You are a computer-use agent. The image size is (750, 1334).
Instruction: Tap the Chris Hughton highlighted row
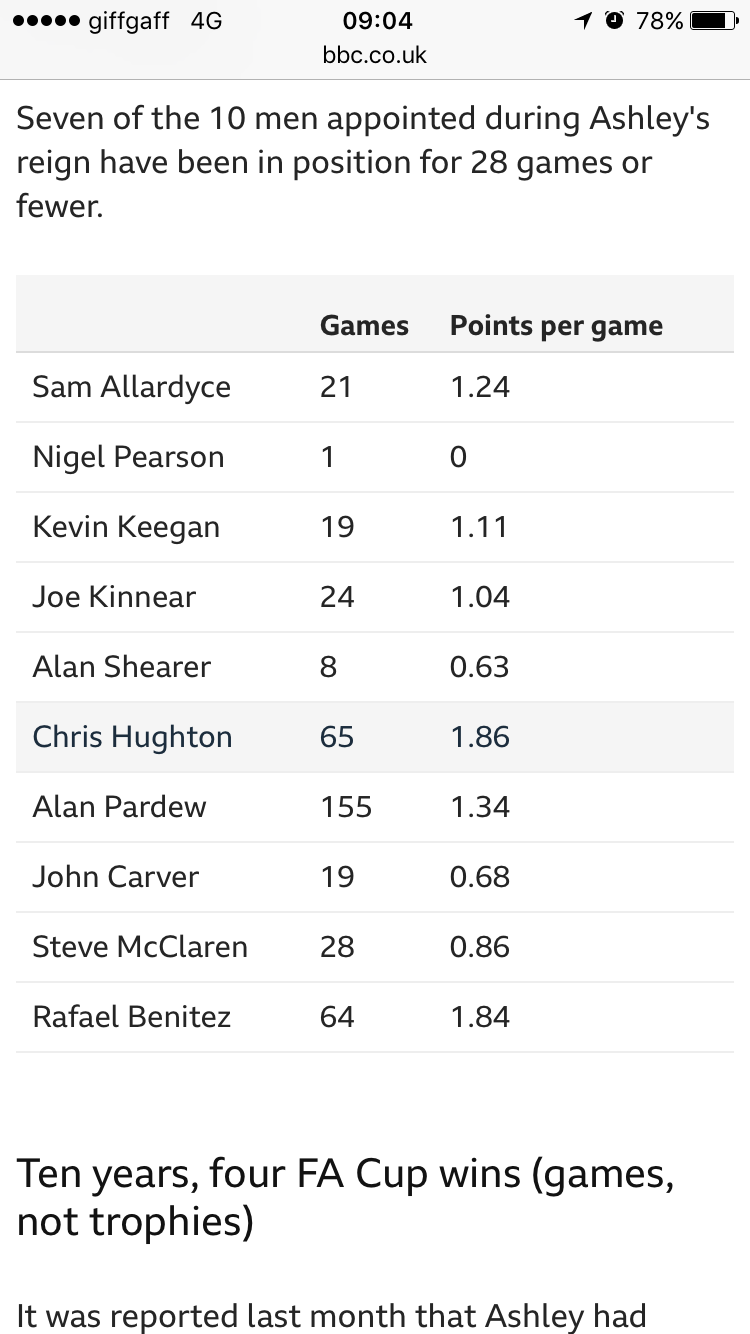(x=375, y=737)
